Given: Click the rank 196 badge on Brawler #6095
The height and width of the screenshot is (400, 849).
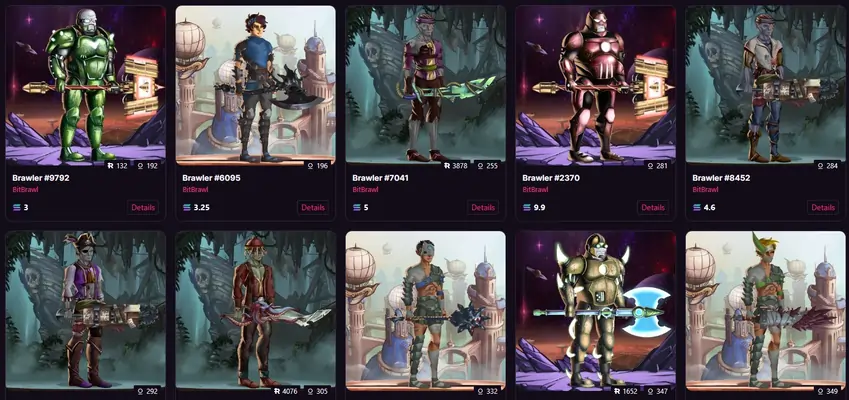Looking at the screenshot, I should coord(318,166).
